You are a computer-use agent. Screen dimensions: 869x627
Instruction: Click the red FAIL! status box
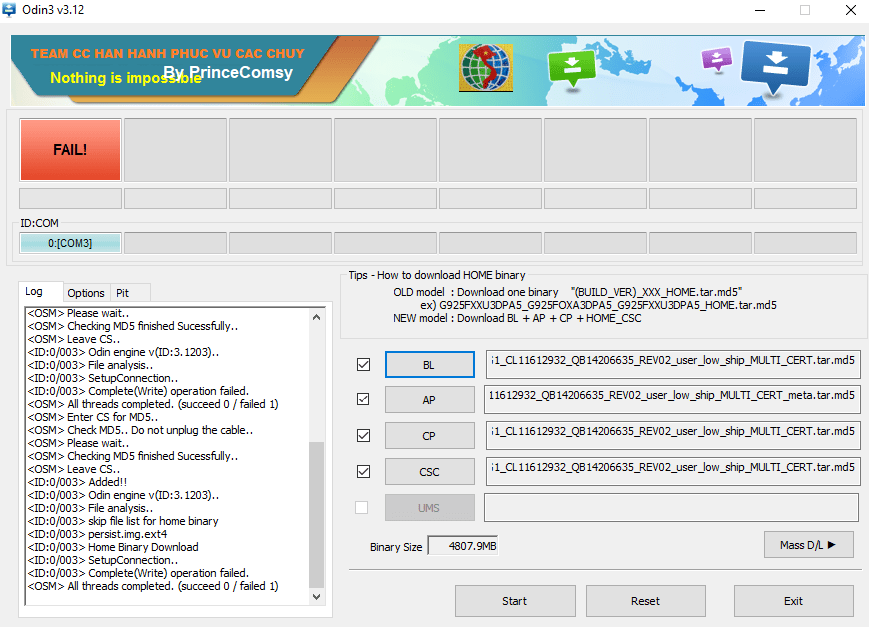70,150
